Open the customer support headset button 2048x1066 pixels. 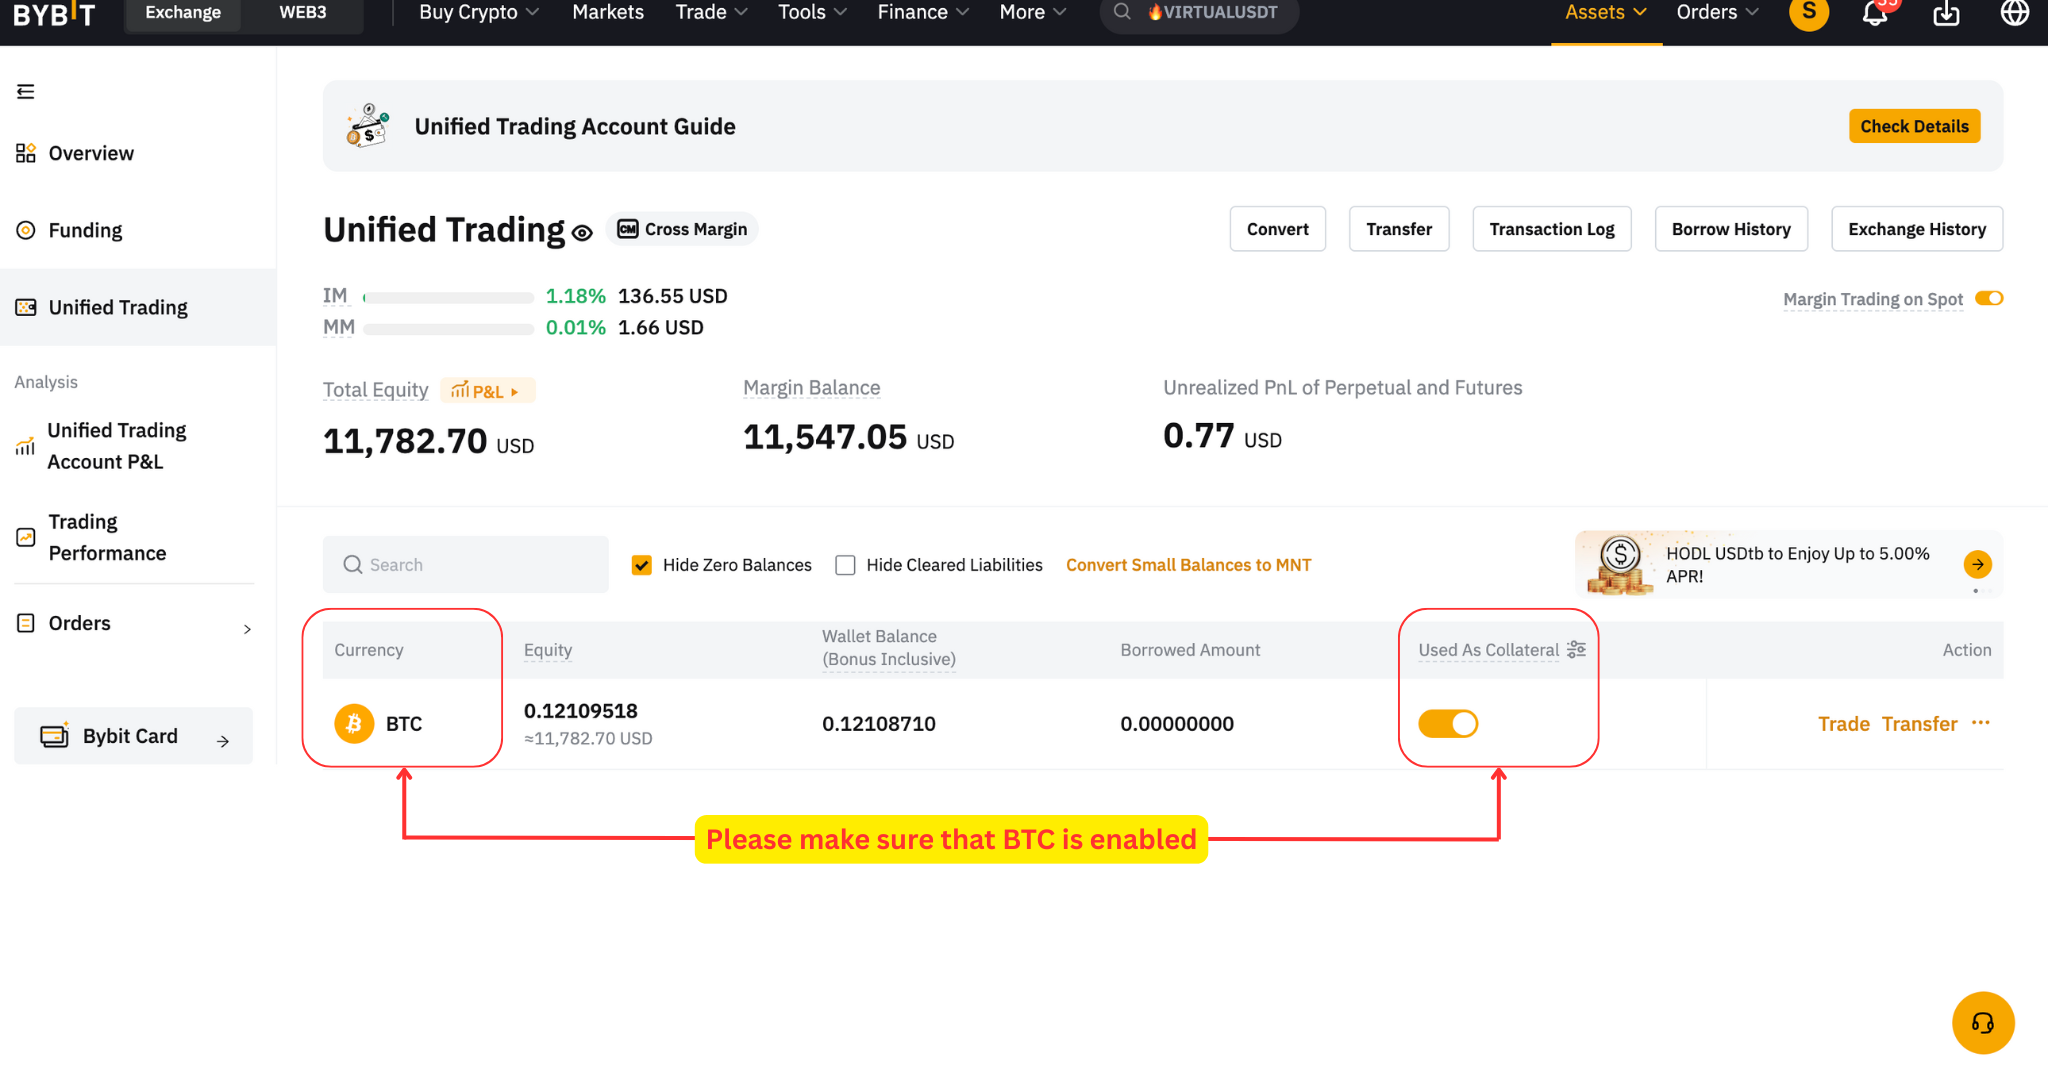(1983, 1022)
